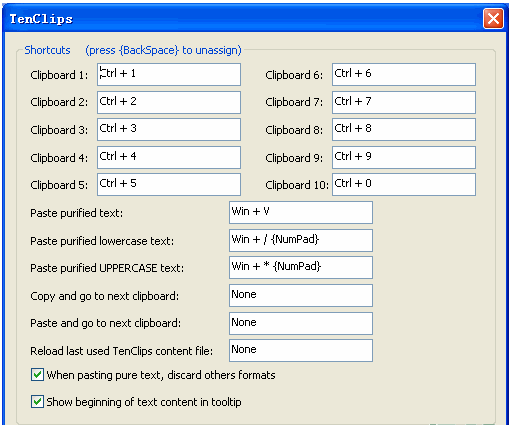The image size is (510, 425).
Task: Focus the Clipboard 7 shortcut box
Action: click(x=404, y=102)
